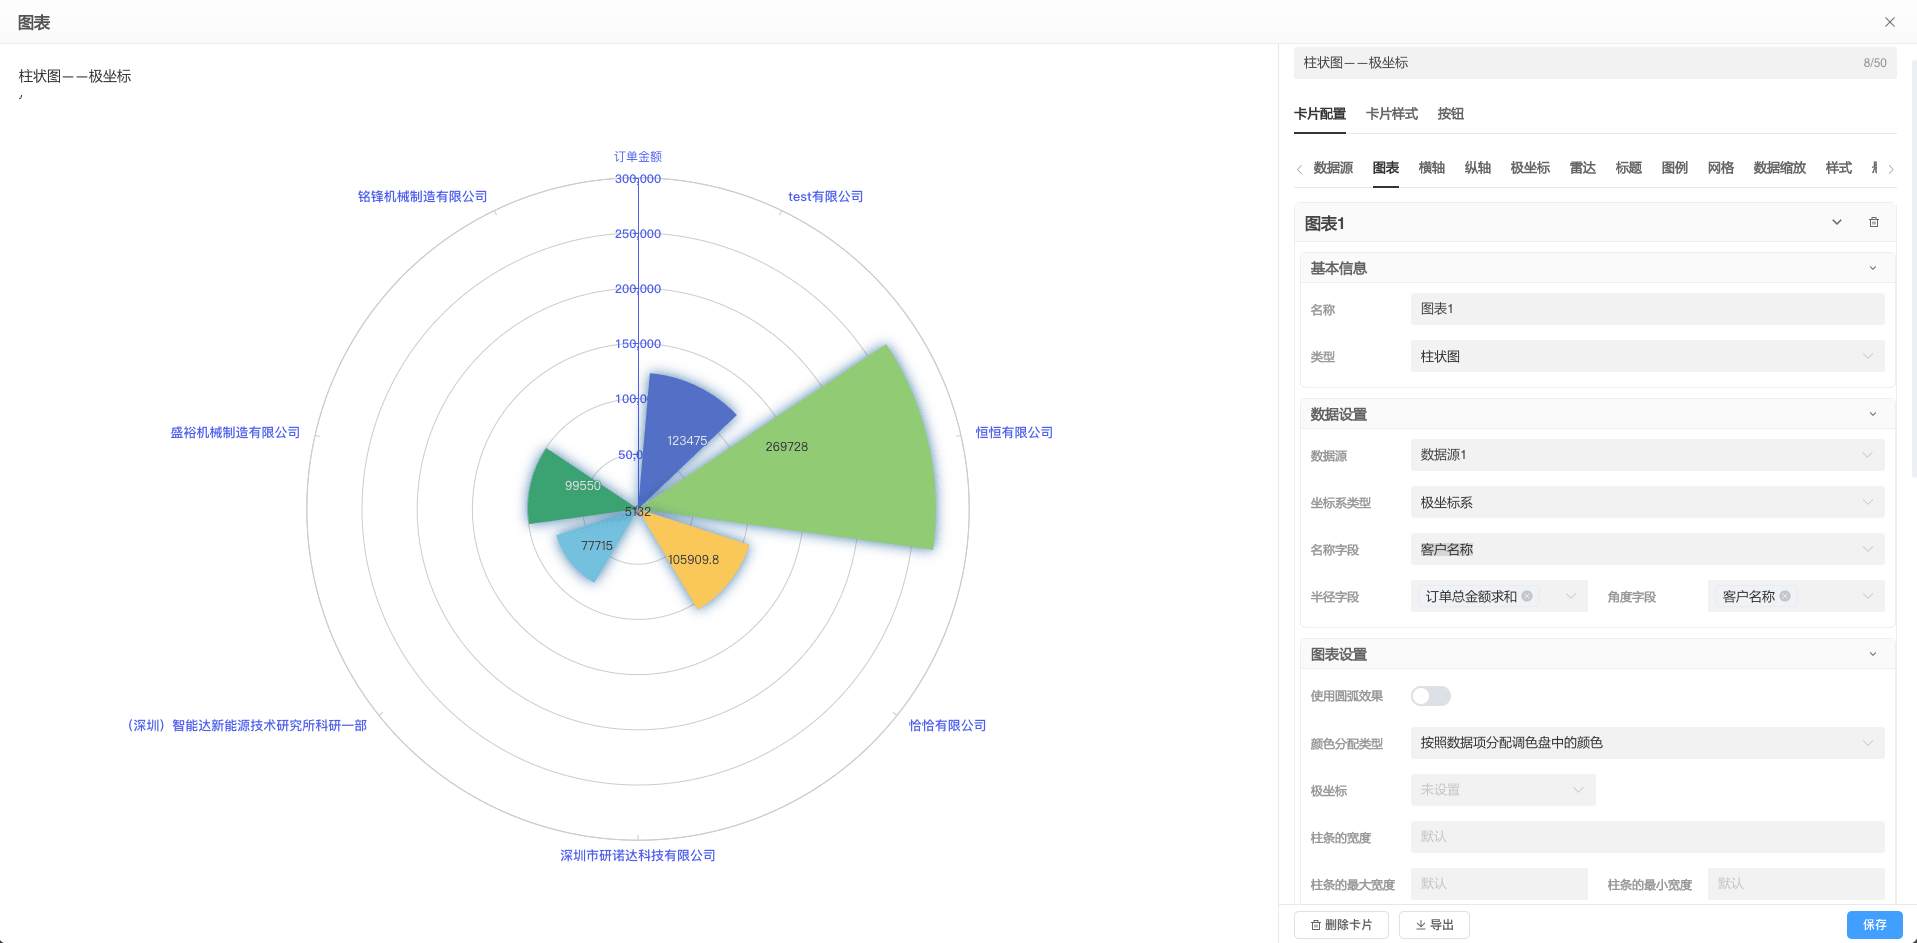Delete 图表1 using the trash icon

(x=1874, y=222)
